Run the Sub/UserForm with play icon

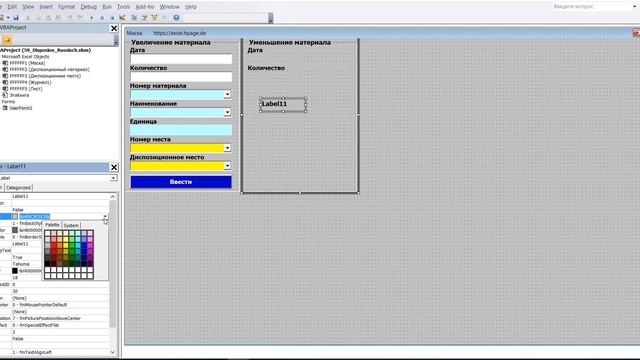[91, 18]
